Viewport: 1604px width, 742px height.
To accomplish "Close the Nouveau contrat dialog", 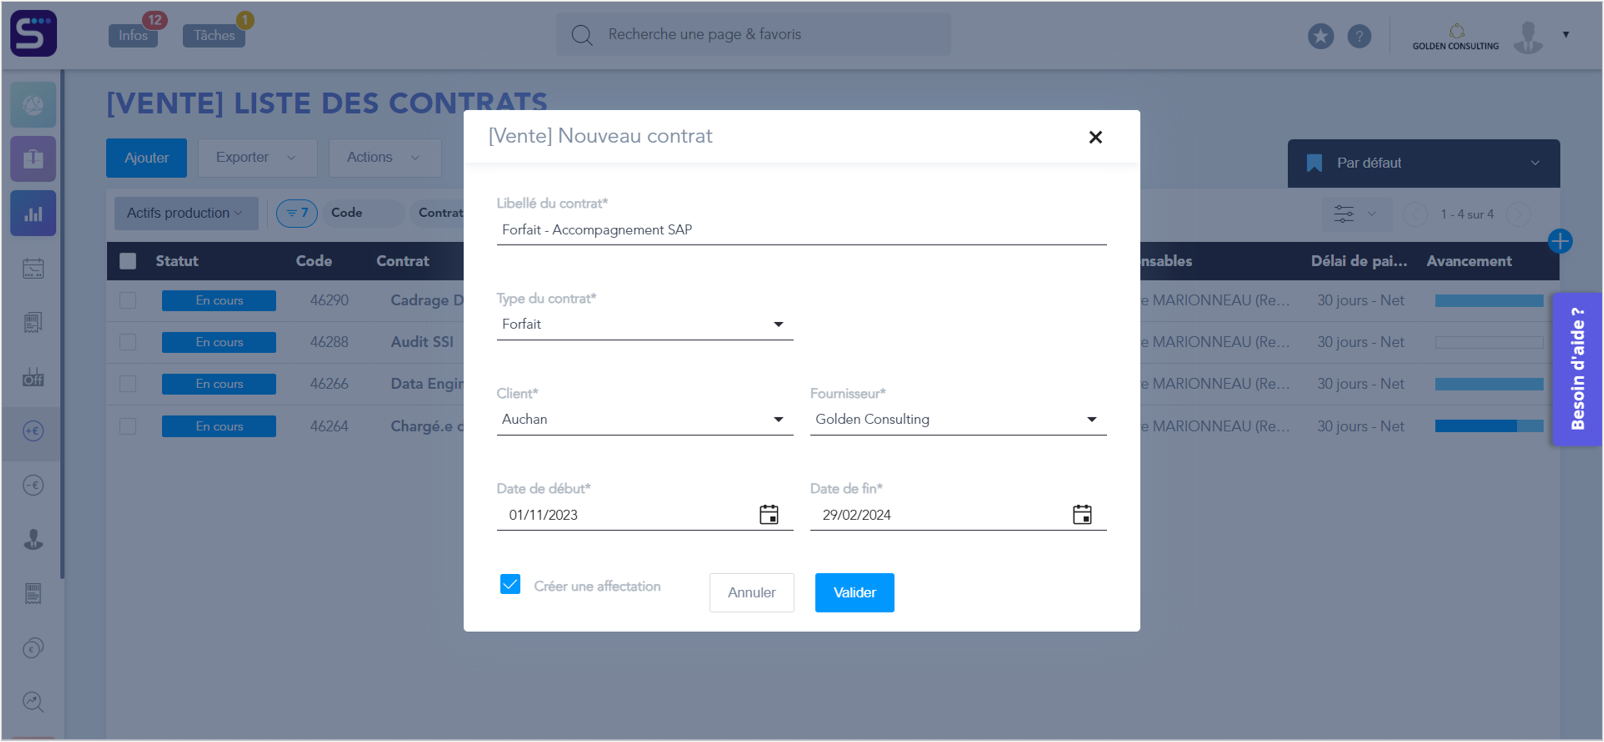I will [x=1095, y=137].
